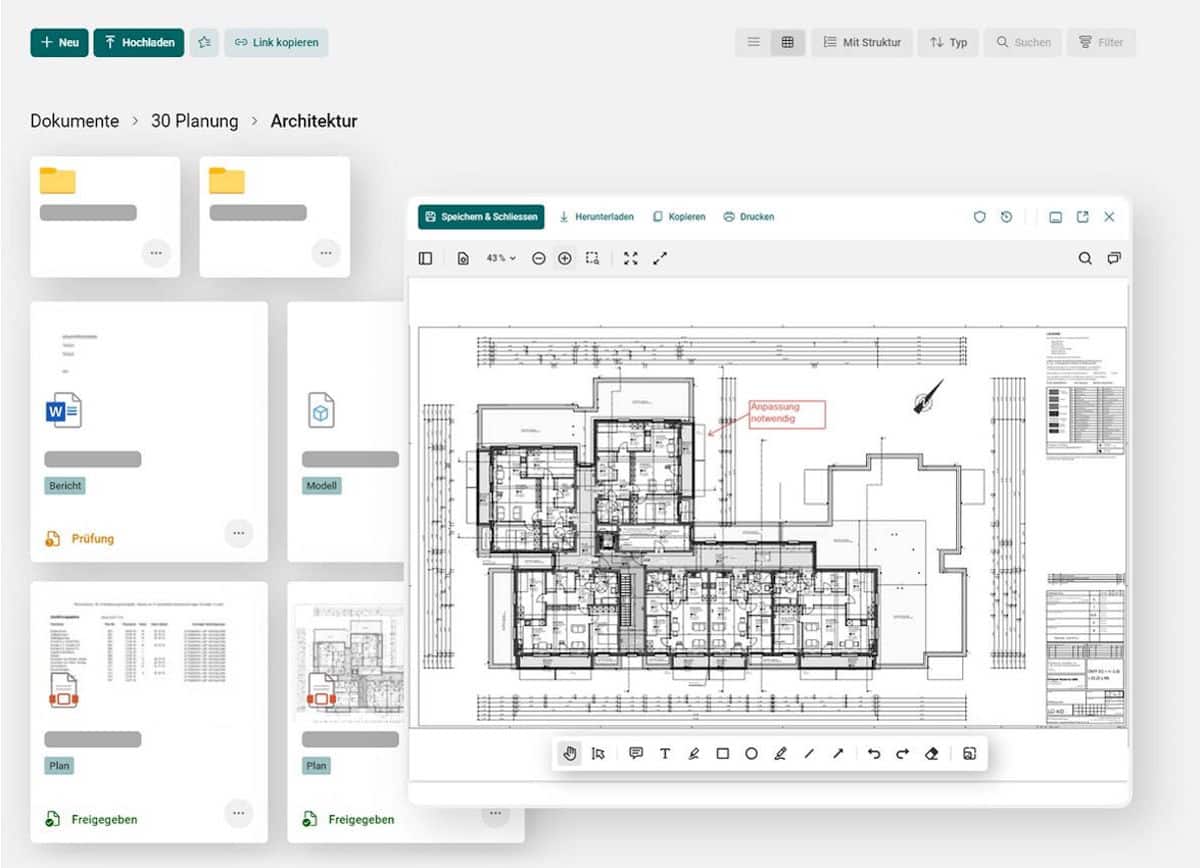Choose the ellipse drawing tool
The height and width of the screenshot is (868, 1200).
pos(751,754)
